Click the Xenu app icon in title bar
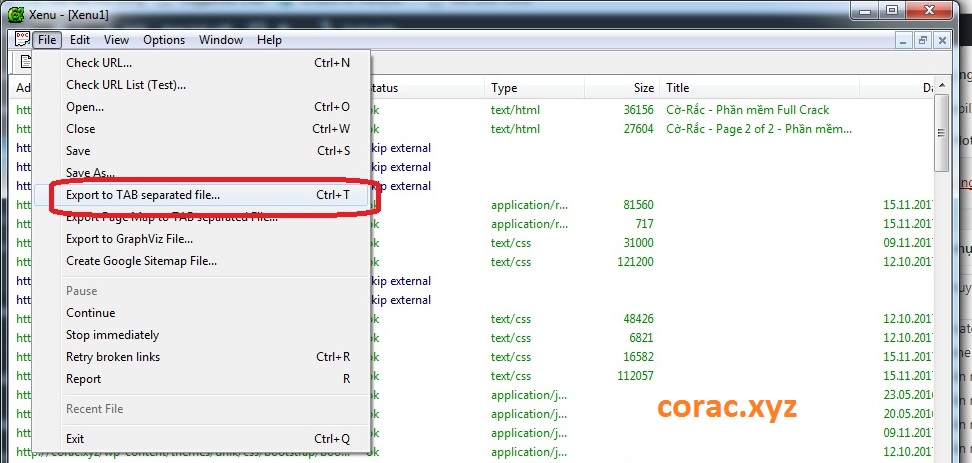 point(15,14)
